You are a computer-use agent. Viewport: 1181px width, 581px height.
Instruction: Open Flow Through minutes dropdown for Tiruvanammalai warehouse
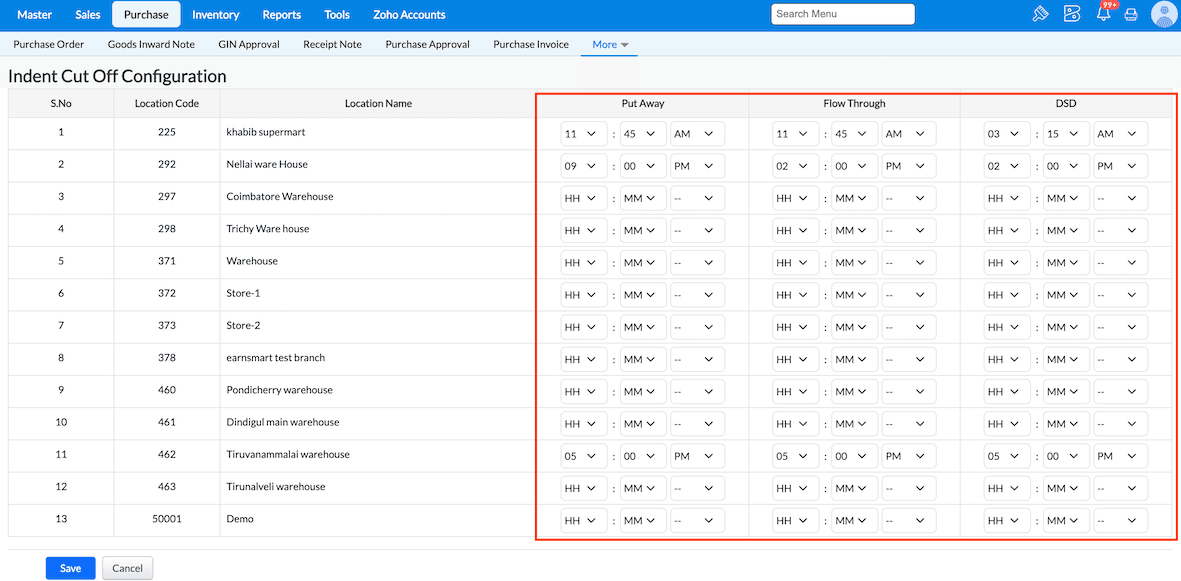click(855, 457)
